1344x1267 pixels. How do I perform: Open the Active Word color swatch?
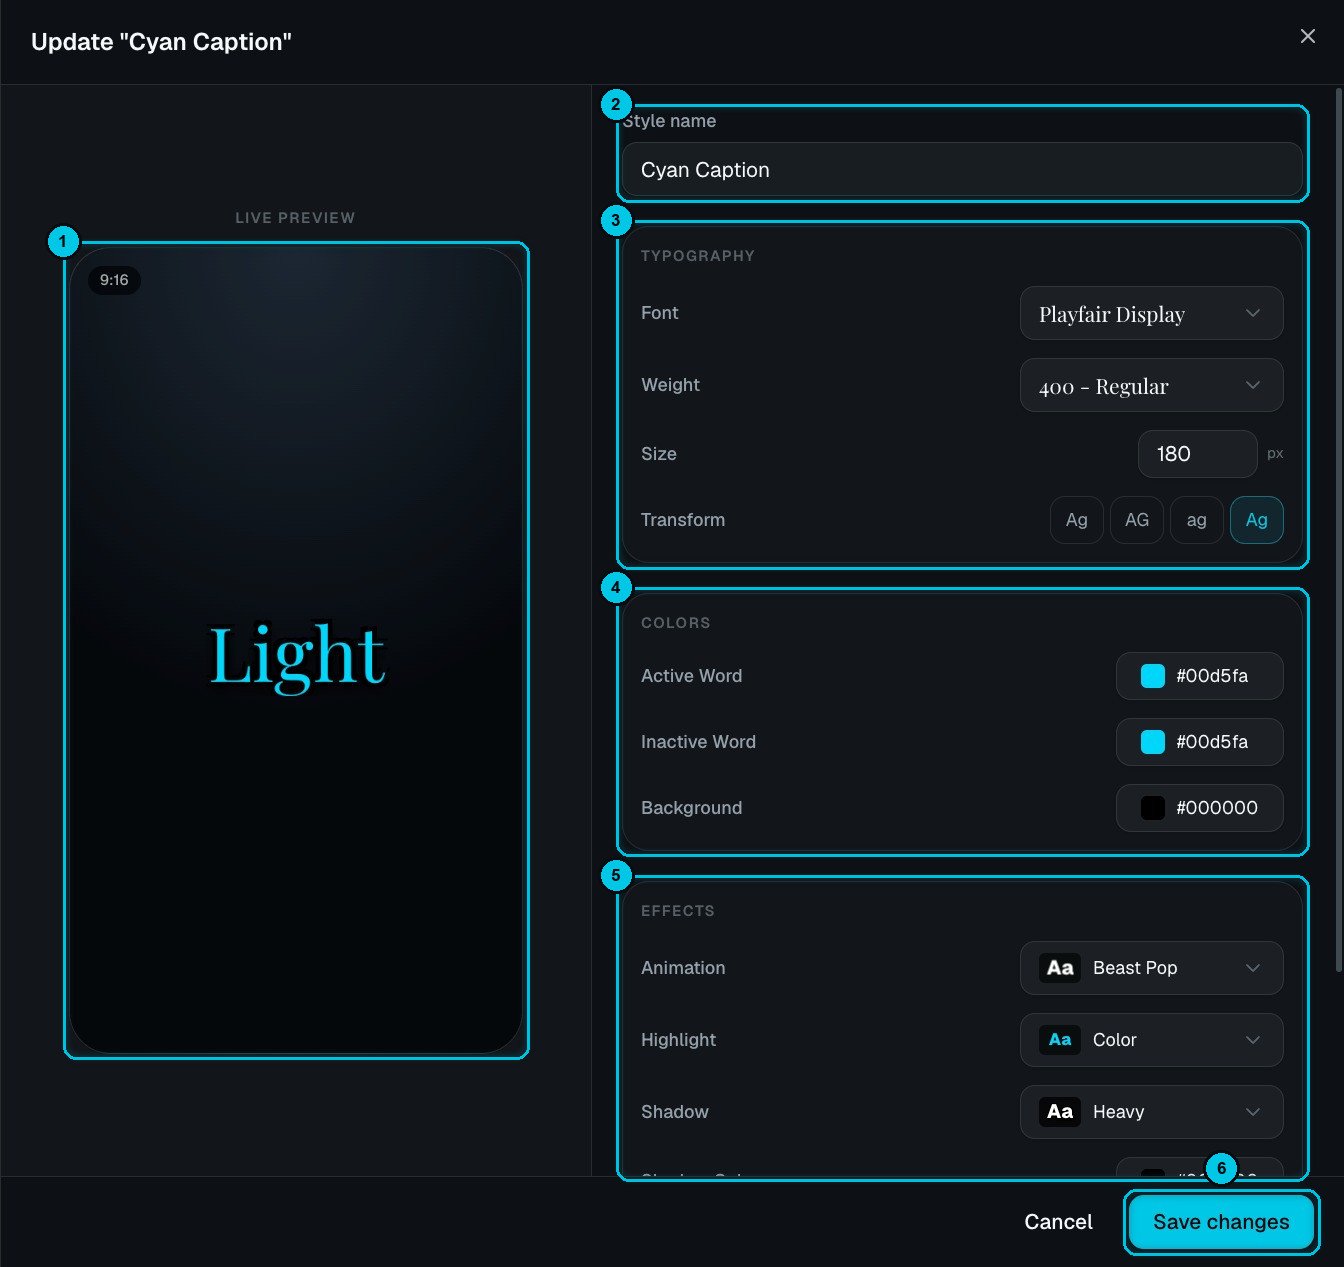[x=1152, y=676]
